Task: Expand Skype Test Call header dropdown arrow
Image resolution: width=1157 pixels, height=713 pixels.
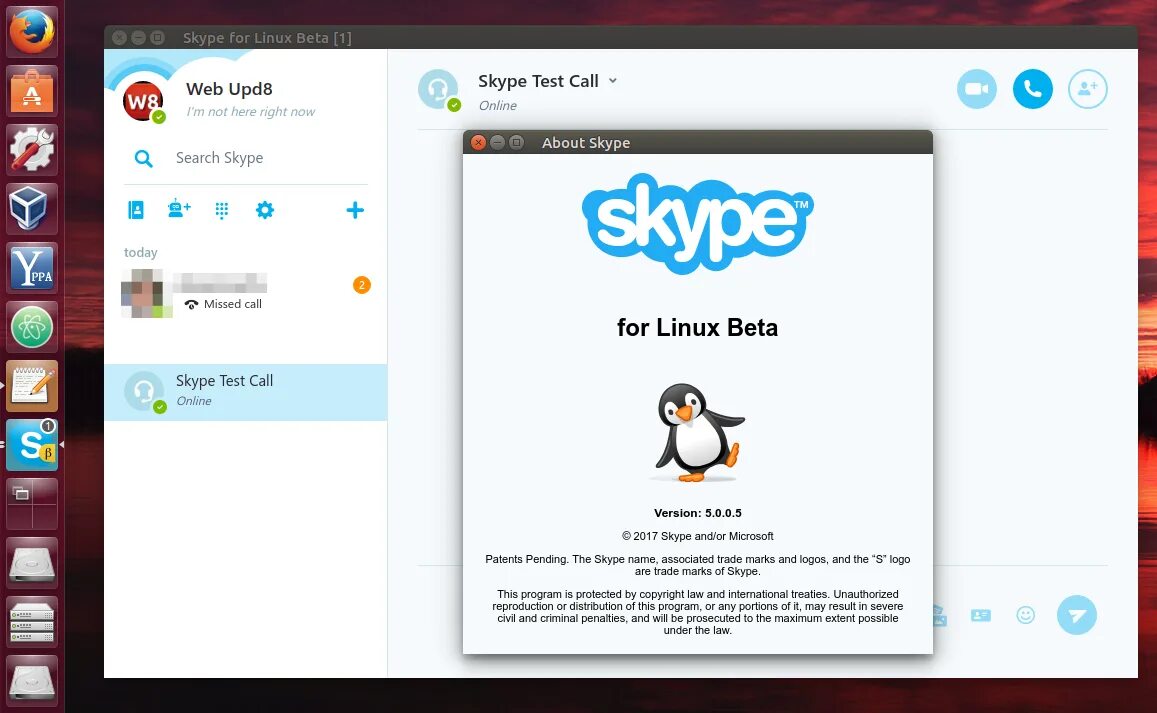Action: tap(612, 81)
